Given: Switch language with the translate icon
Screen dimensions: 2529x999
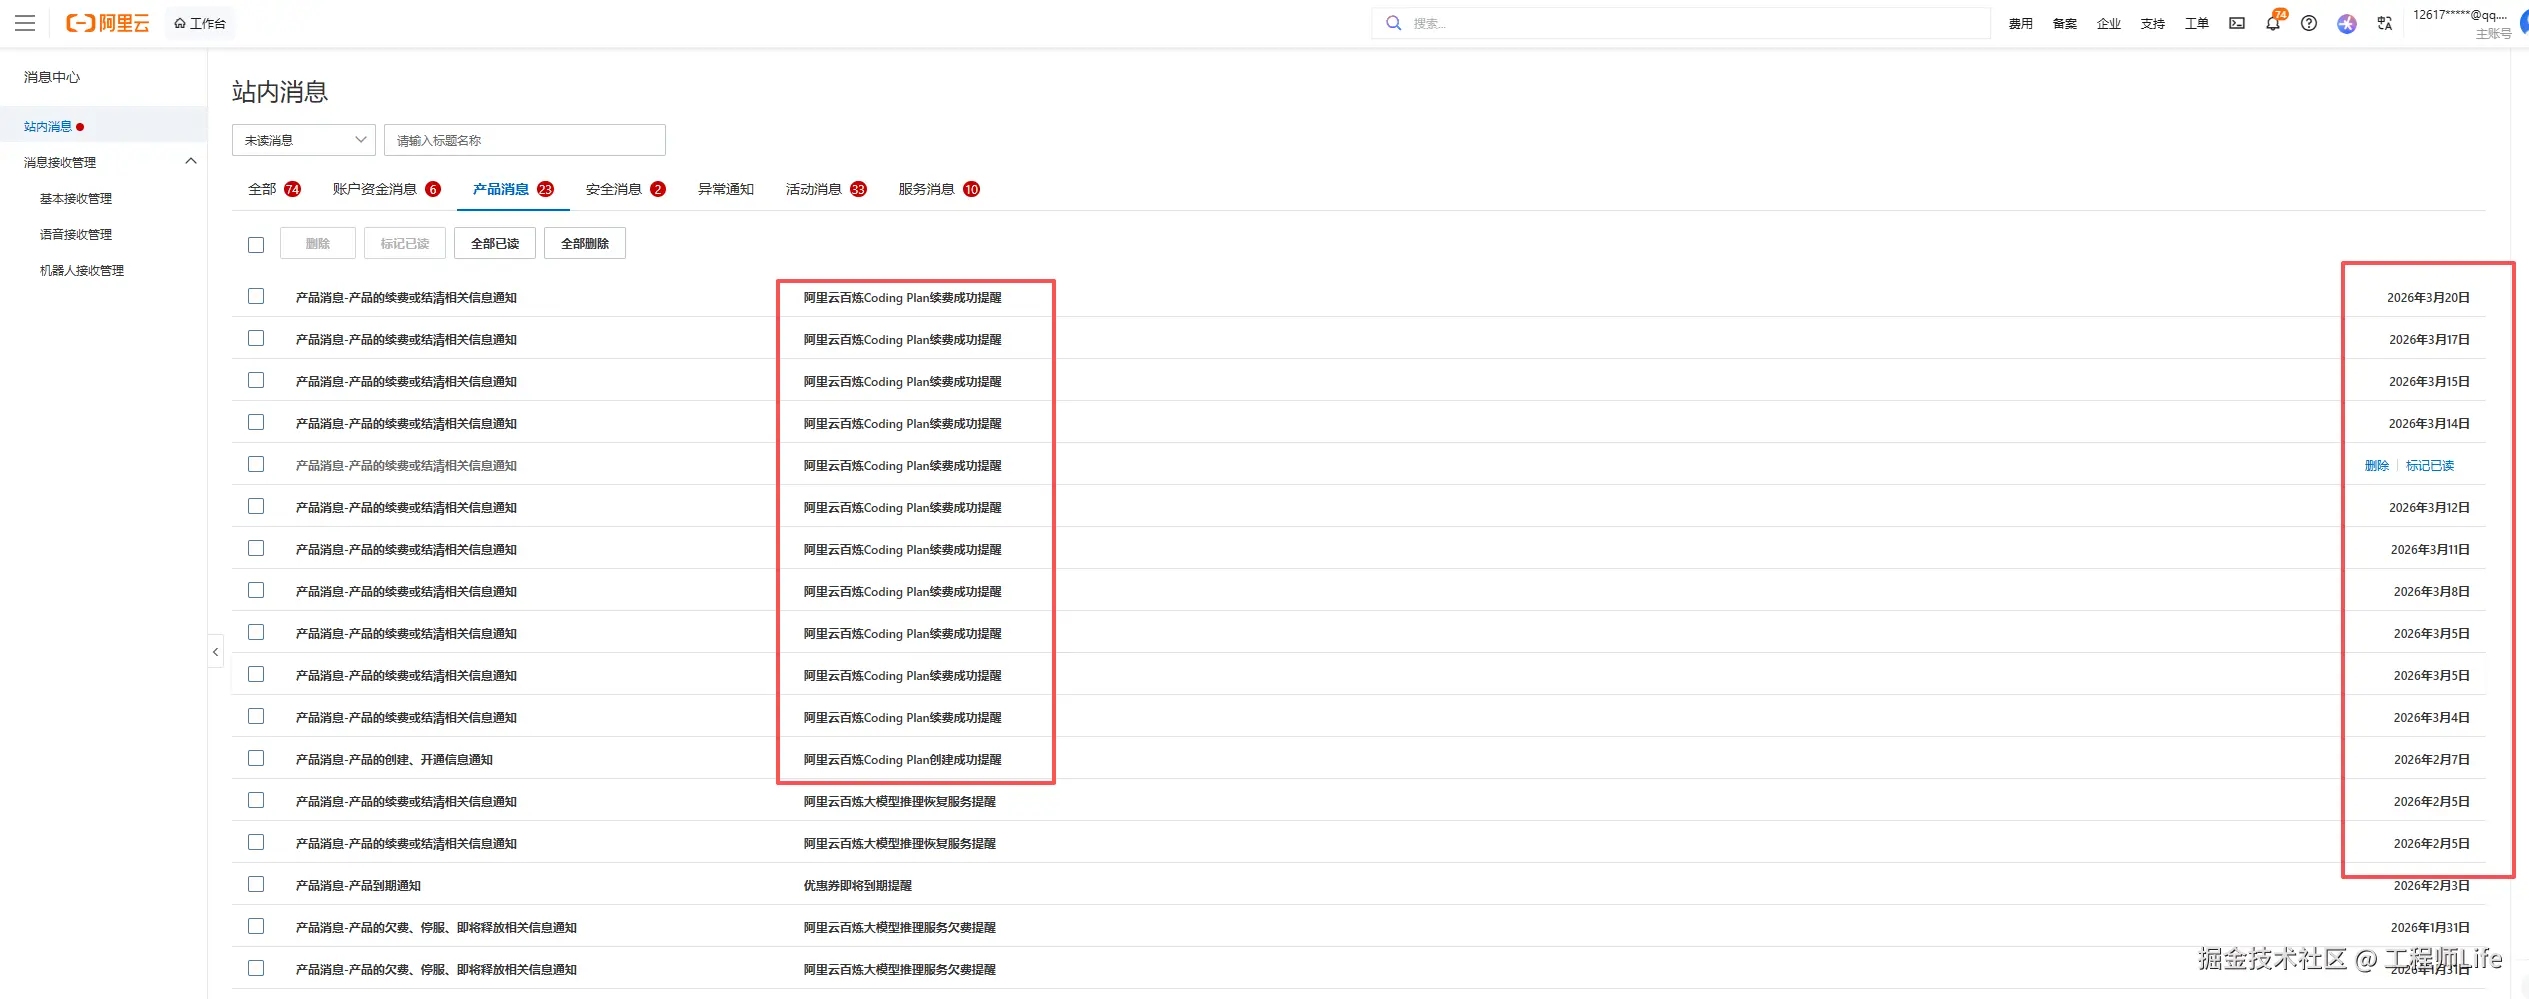Looking at the screenshot, I should (2385, 23).
